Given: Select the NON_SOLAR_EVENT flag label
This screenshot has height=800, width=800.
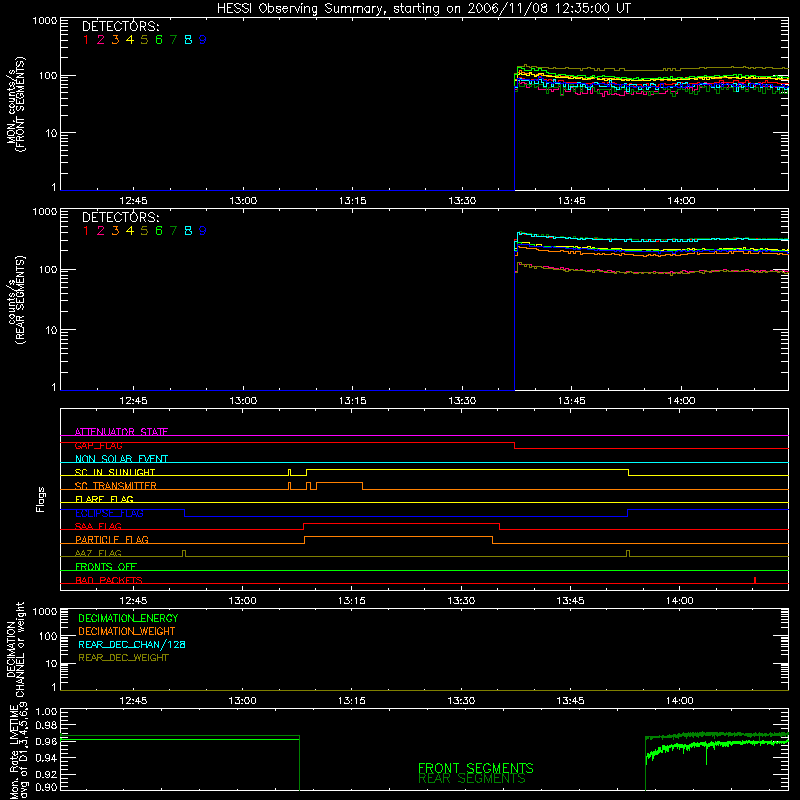Looking at the screenshot, I should coord(121,459).
